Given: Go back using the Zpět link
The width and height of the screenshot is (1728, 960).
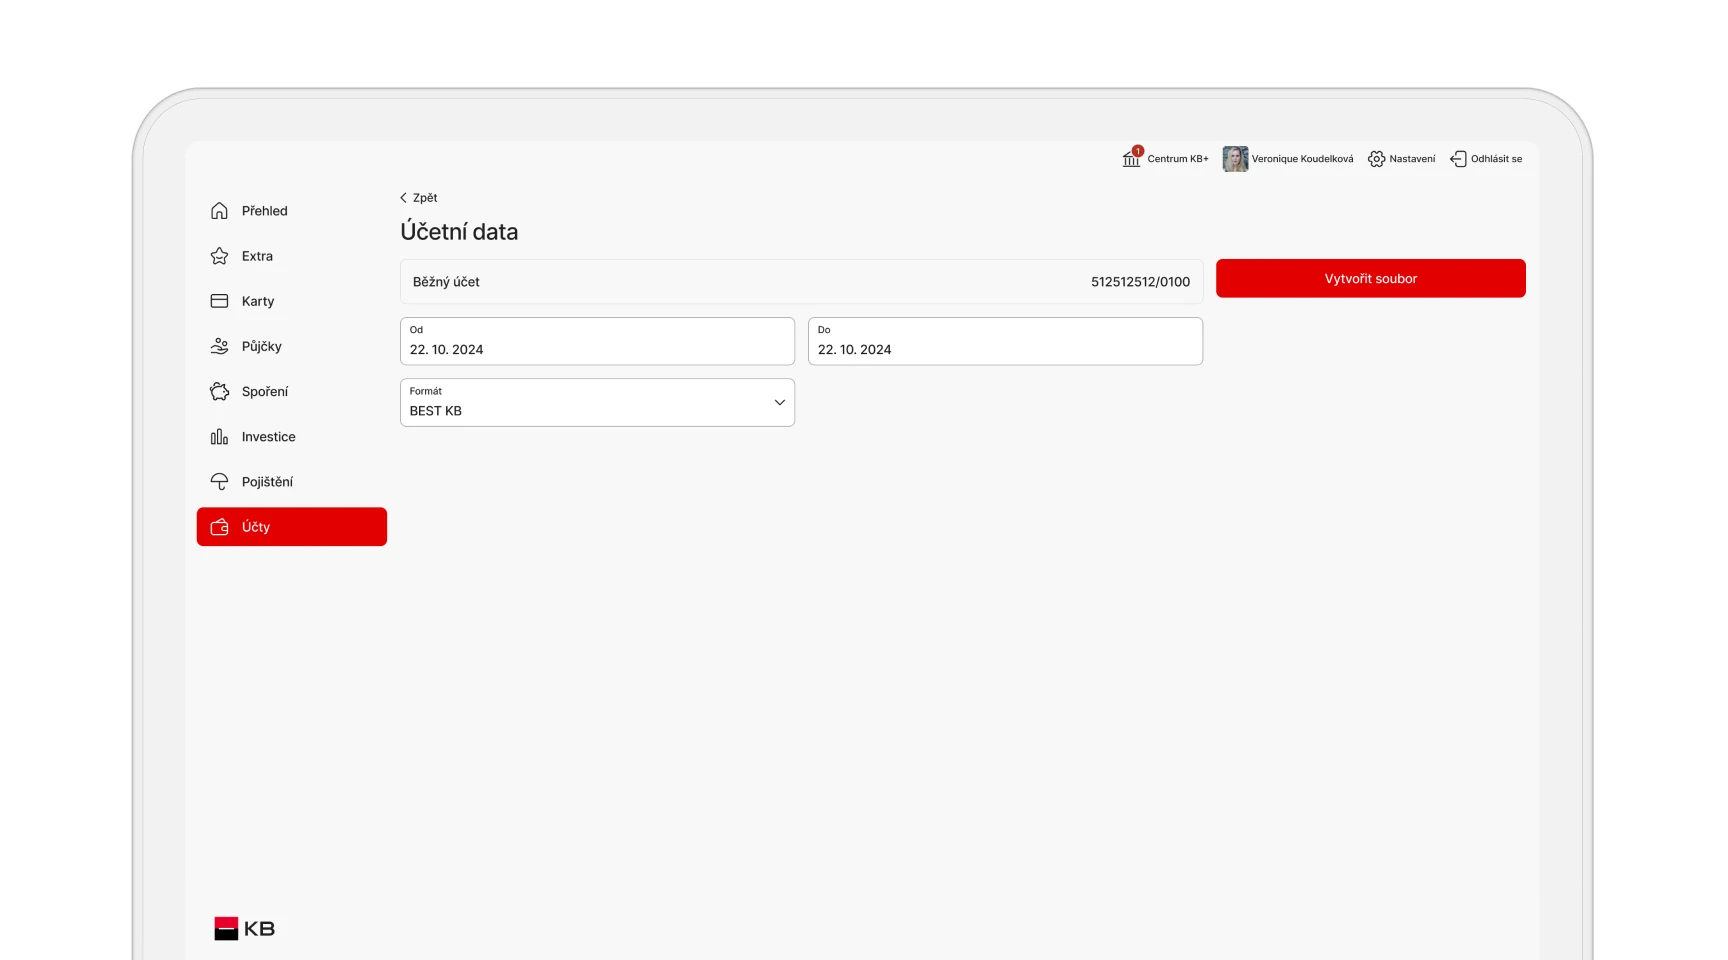Looking at the screenshot, I should tap(419, 198).
